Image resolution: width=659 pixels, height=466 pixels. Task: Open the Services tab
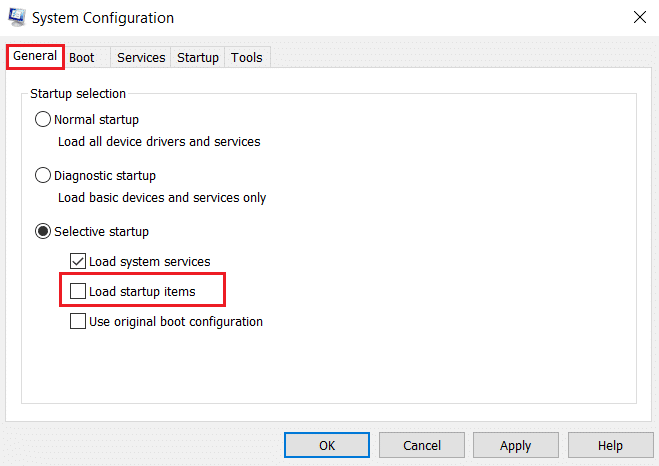click(141, 58)
